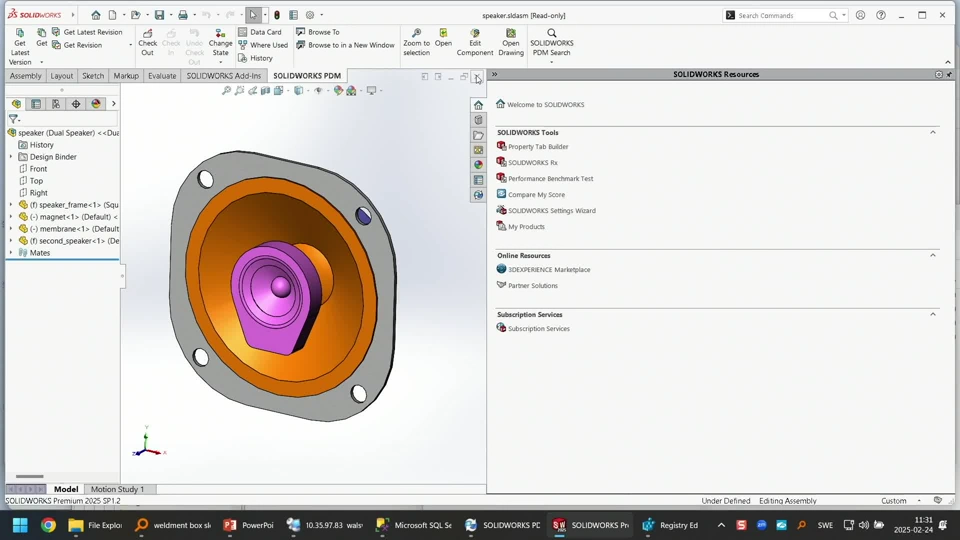Screen dimensions: 960x540
Task: Switch to the Markup ribbon tab
Action: point(126,76)
